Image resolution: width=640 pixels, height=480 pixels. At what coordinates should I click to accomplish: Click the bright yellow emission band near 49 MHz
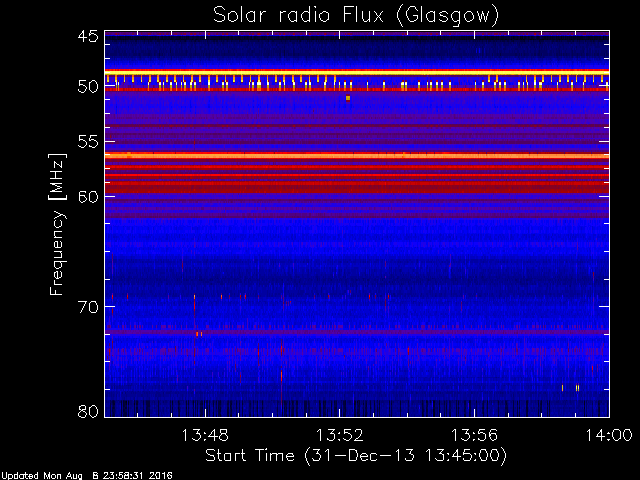point(357,72)
